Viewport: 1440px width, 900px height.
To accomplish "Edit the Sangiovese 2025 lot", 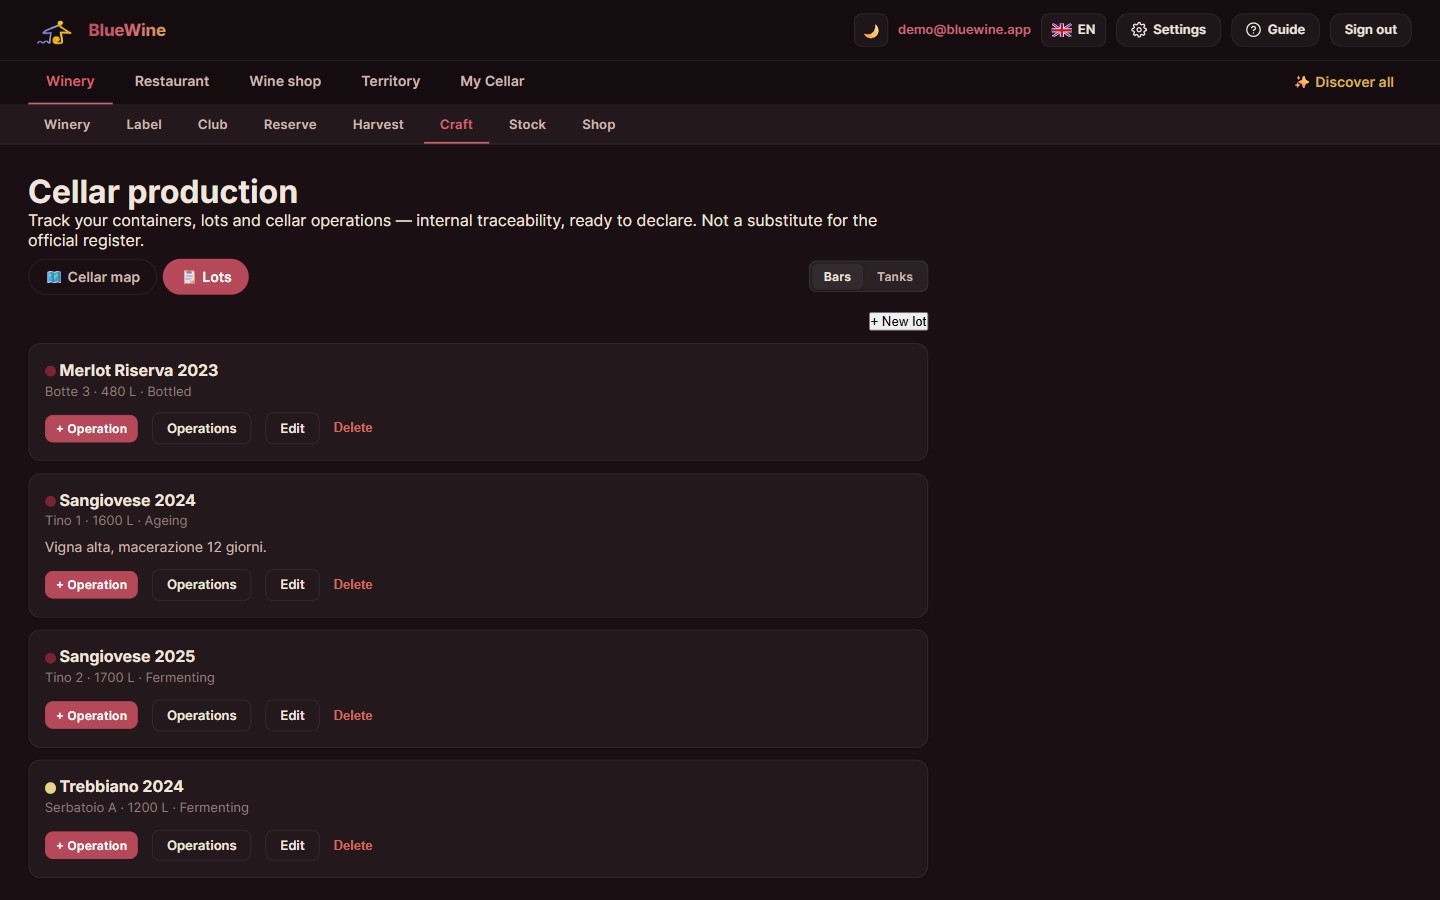I will 292,715.
